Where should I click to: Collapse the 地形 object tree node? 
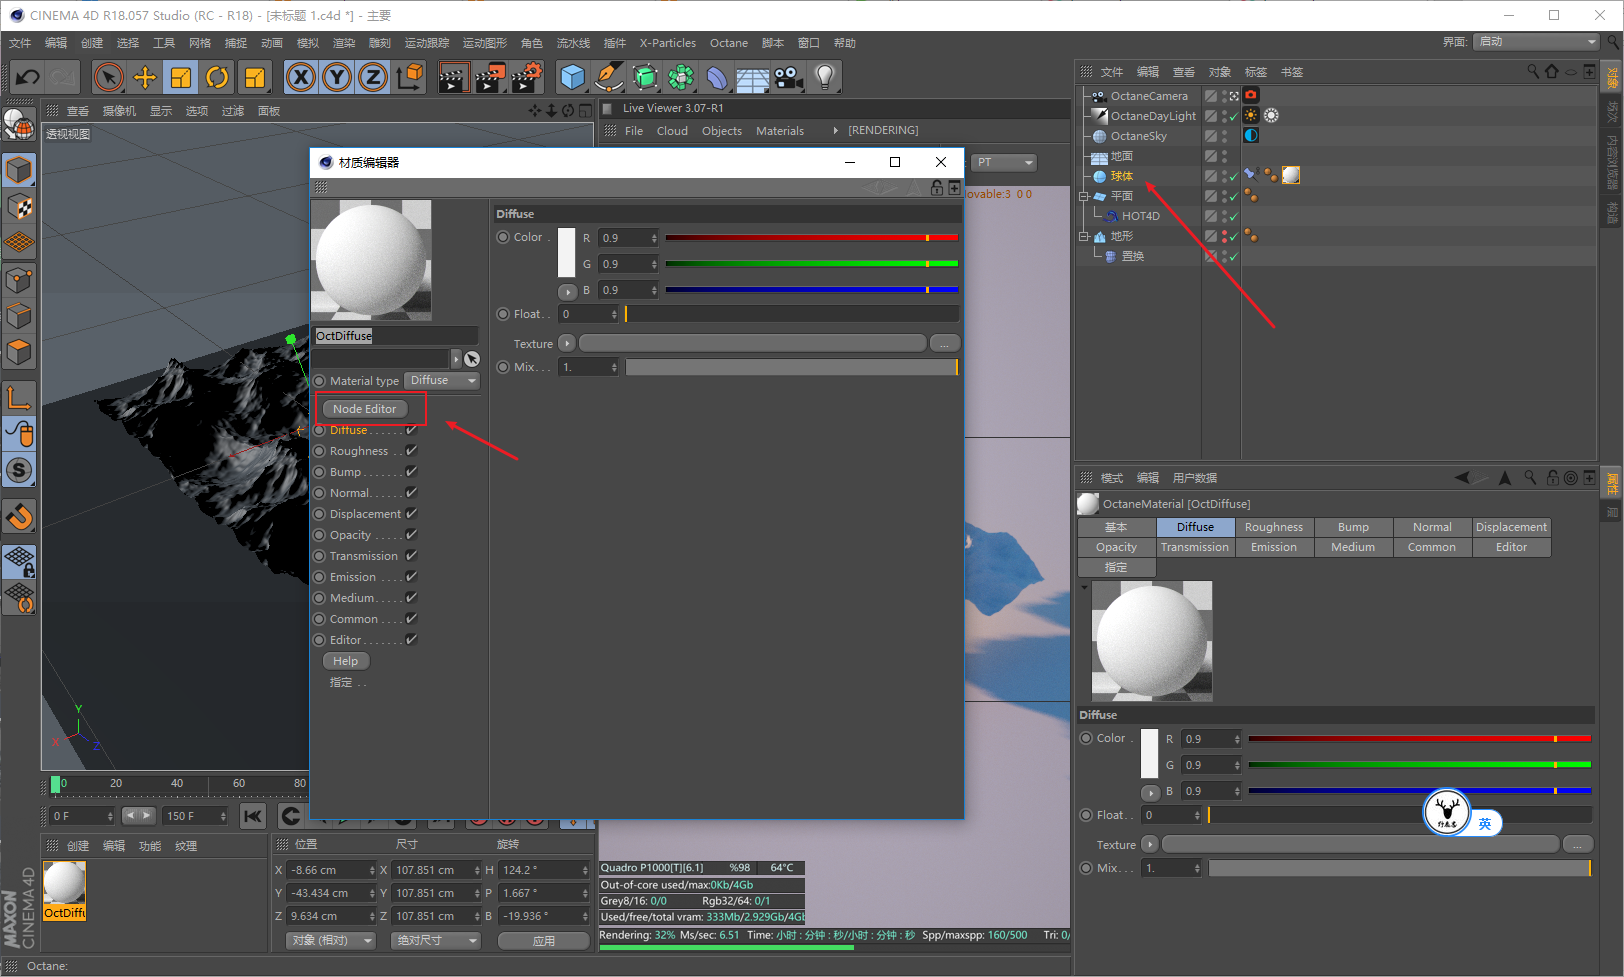tap(1084, 236)
